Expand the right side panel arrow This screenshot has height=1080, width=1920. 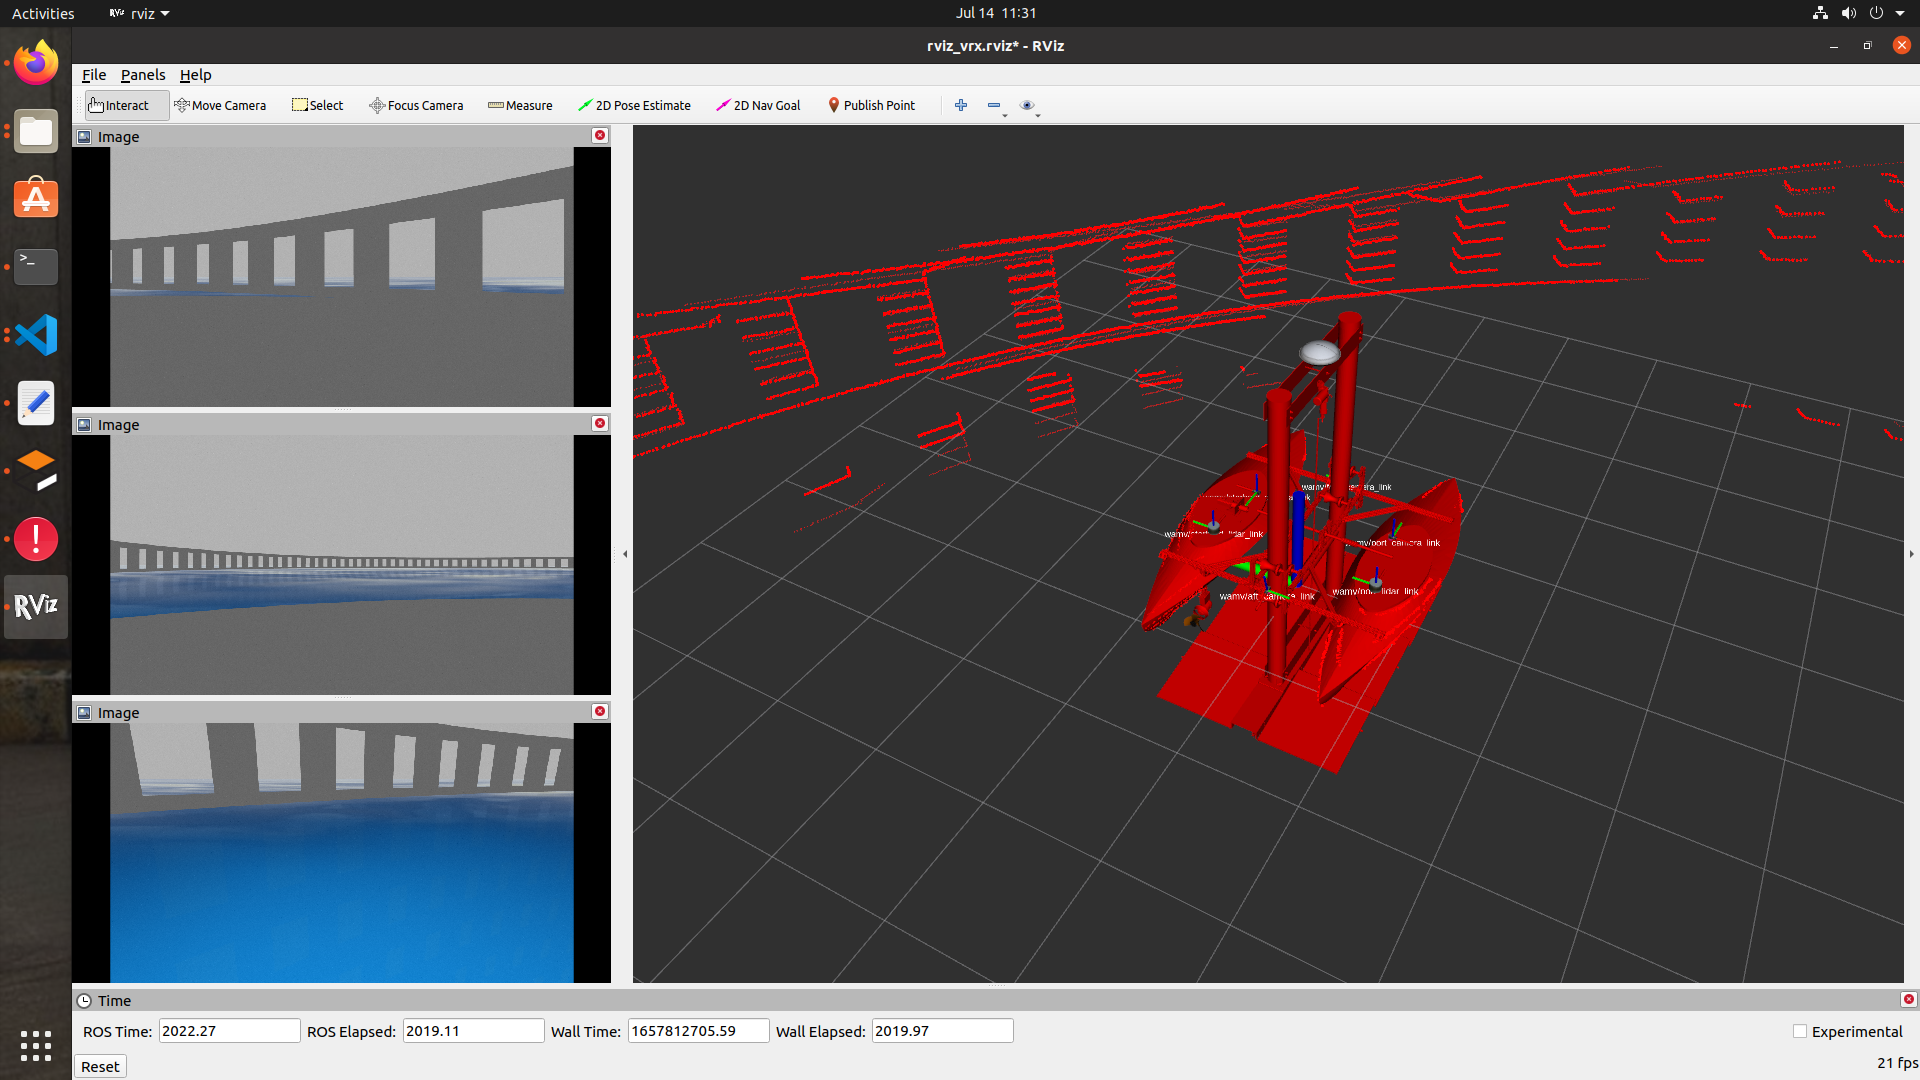coord(1911,553)
